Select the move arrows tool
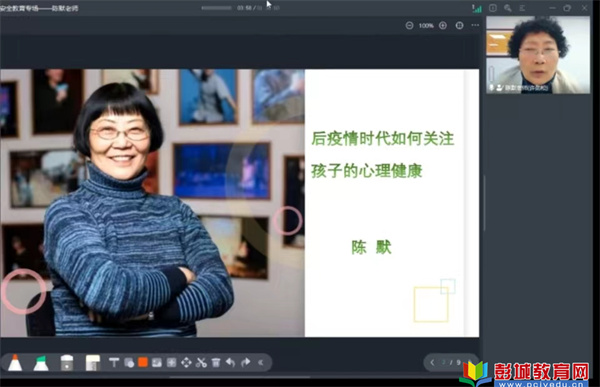The image size is (600, 387). click(x=186, y=363)
